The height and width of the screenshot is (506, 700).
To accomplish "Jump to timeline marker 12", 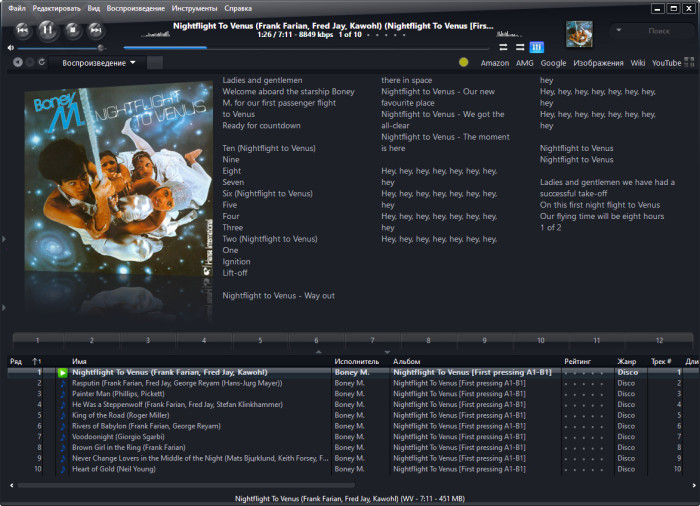I will point(659,340).
